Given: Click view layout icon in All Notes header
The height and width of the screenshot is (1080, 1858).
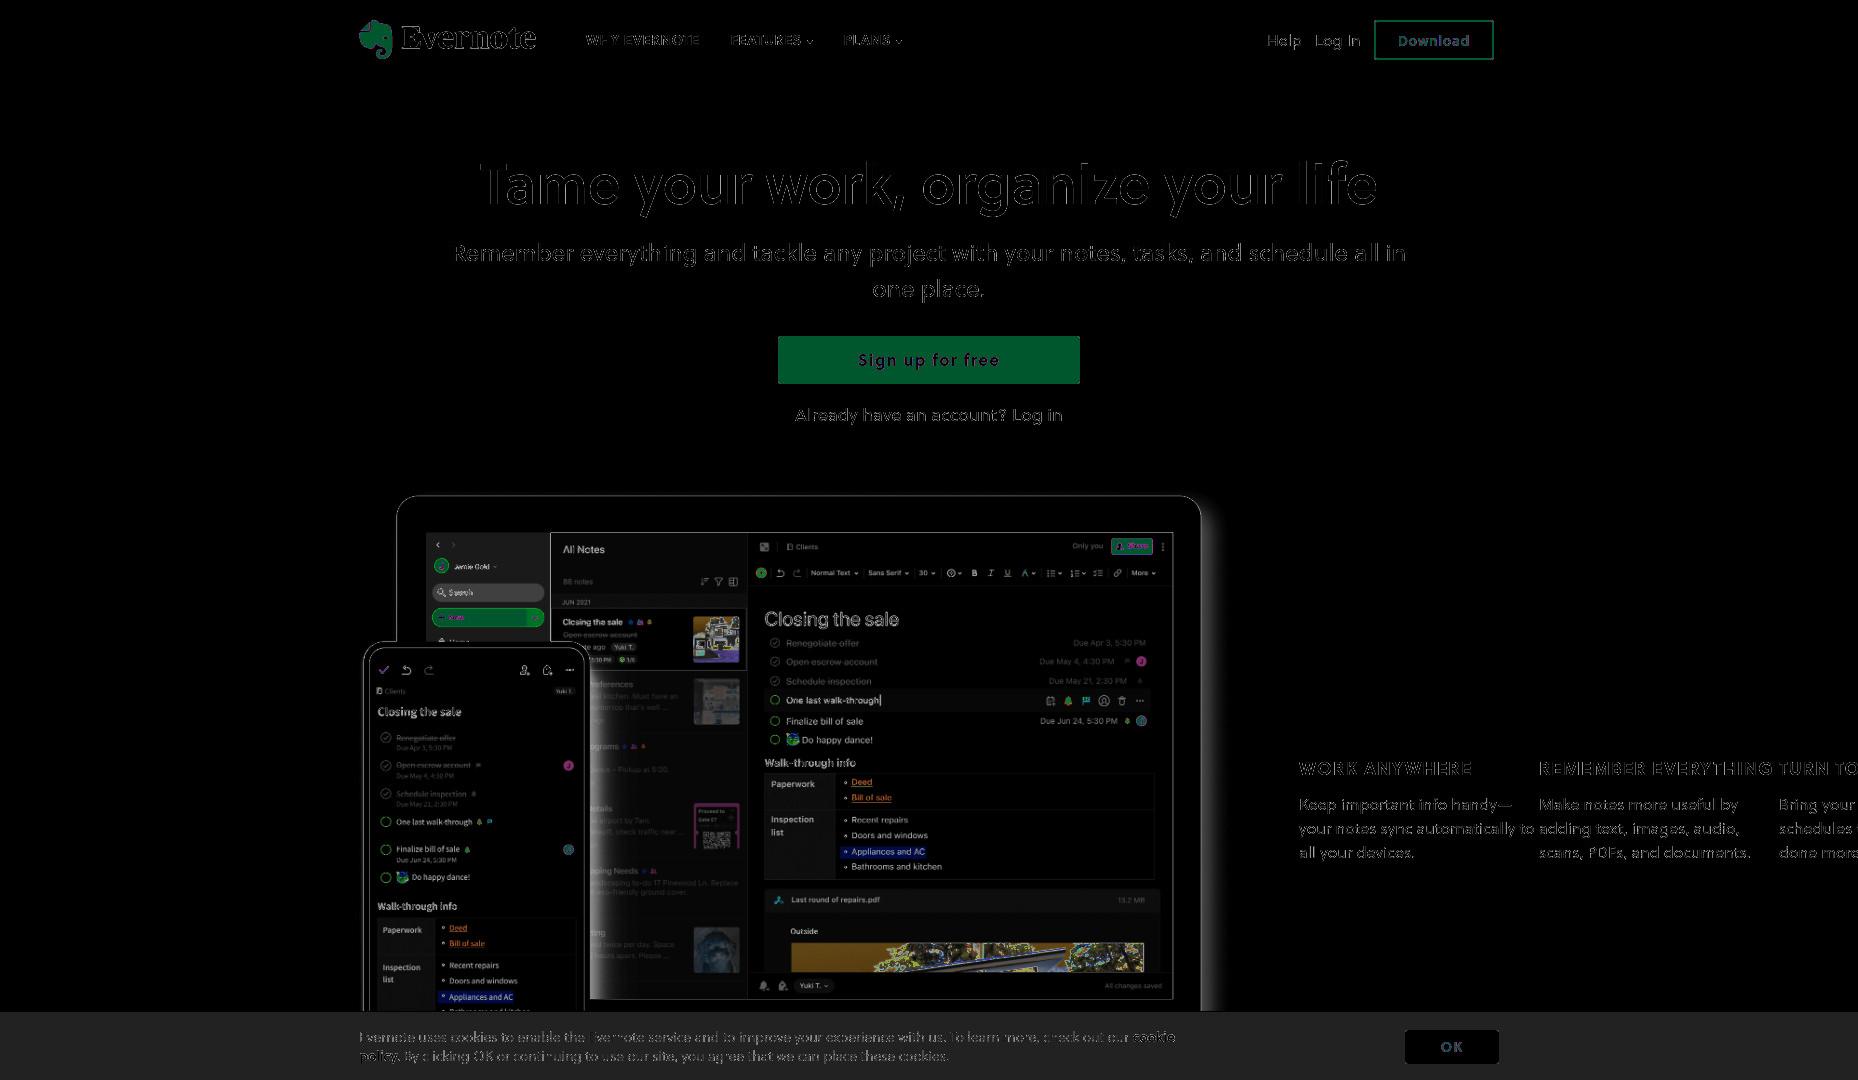Looking at the screenshot, I should [x=733, y=581].
